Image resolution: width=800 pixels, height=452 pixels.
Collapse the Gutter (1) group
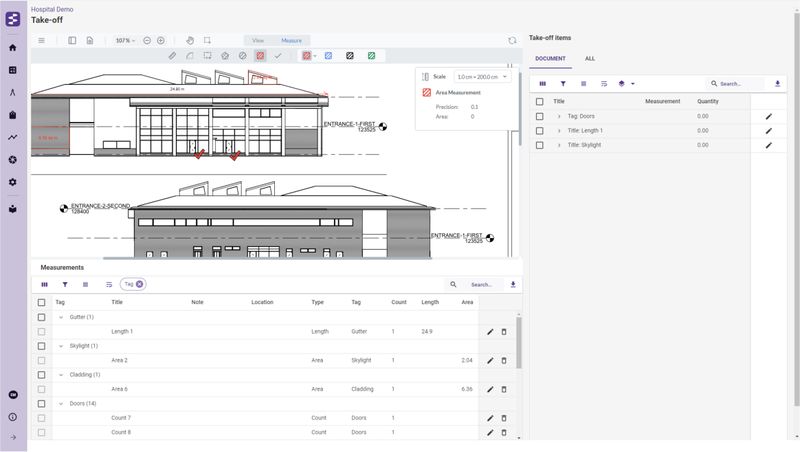coord(61,317)
